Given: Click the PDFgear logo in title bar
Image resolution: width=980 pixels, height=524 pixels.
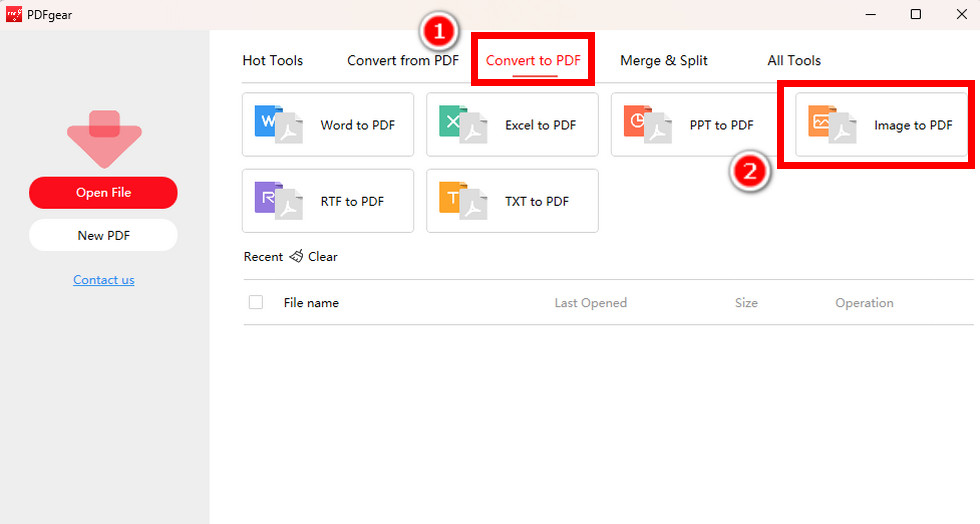Looking at the screenshot, I should coord(14,14).
